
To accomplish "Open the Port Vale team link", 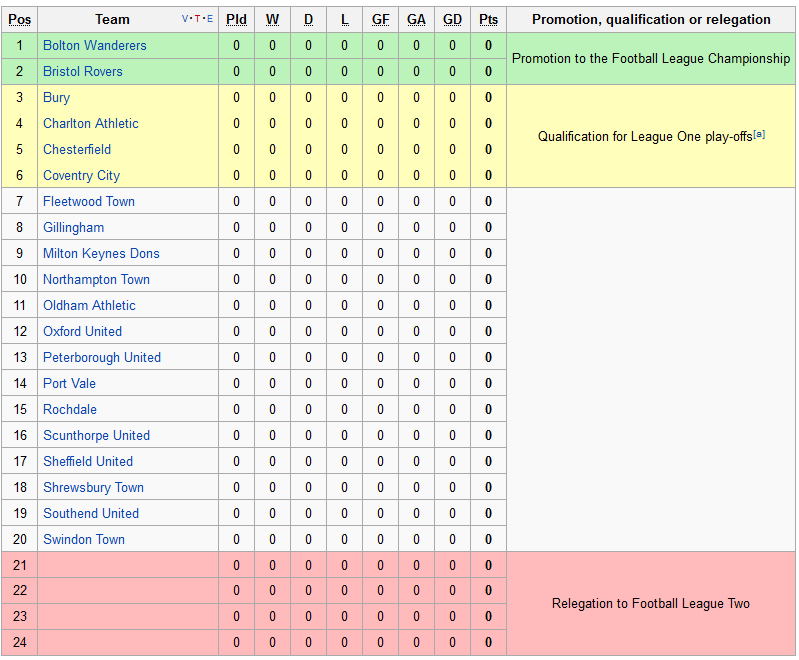I will point(69,383).
